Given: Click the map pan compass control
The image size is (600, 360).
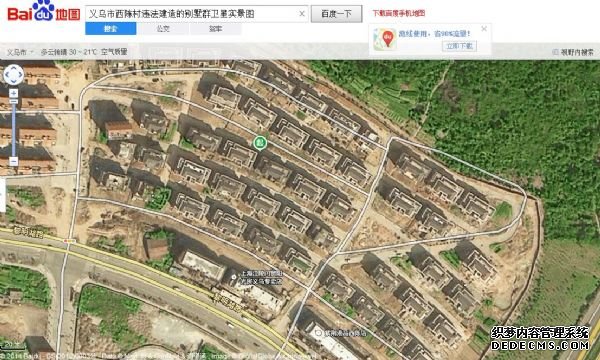Looking at the screenshot, I should tap(13, 75).
